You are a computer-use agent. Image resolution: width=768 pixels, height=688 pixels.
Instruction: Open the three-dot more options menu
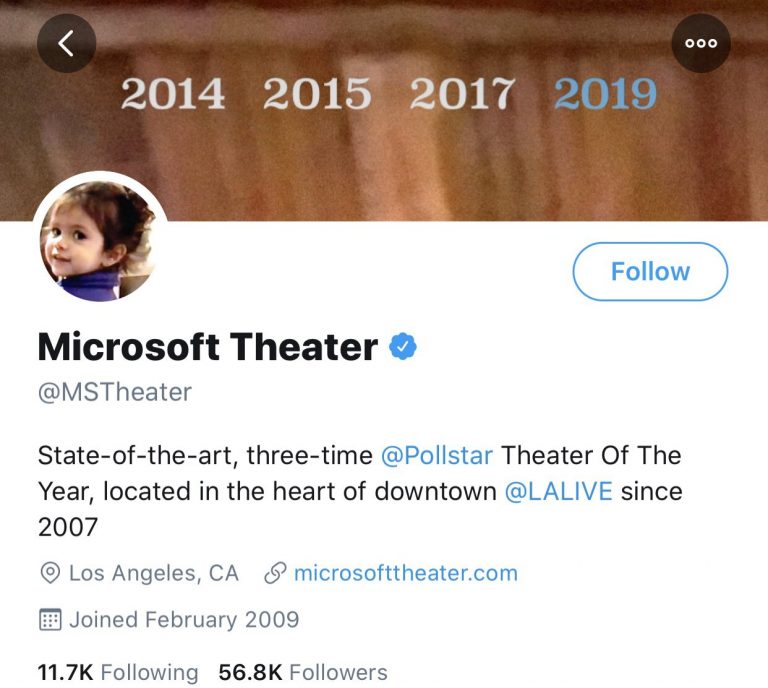[701, 43]
